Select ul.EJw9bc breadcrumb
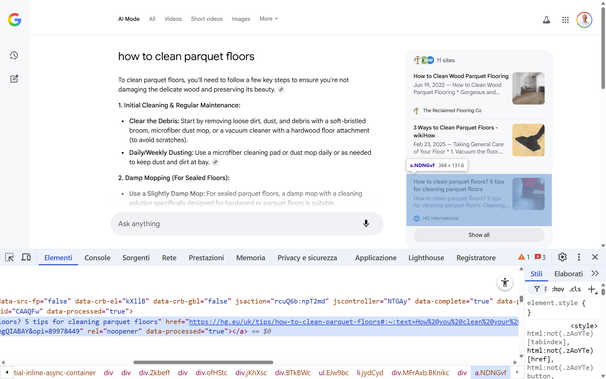This screenshot has height=379, width=606. [334, 373]
